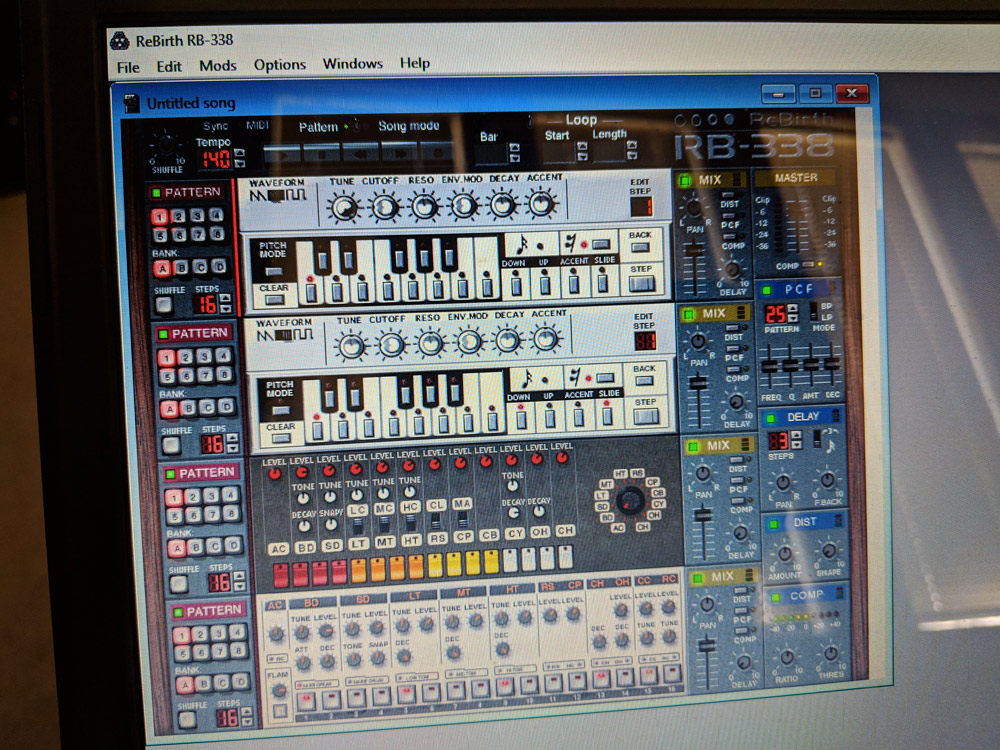Click the Clear button on the top synth
This screenshot has width=1000, height=750.
click(275, 300)
